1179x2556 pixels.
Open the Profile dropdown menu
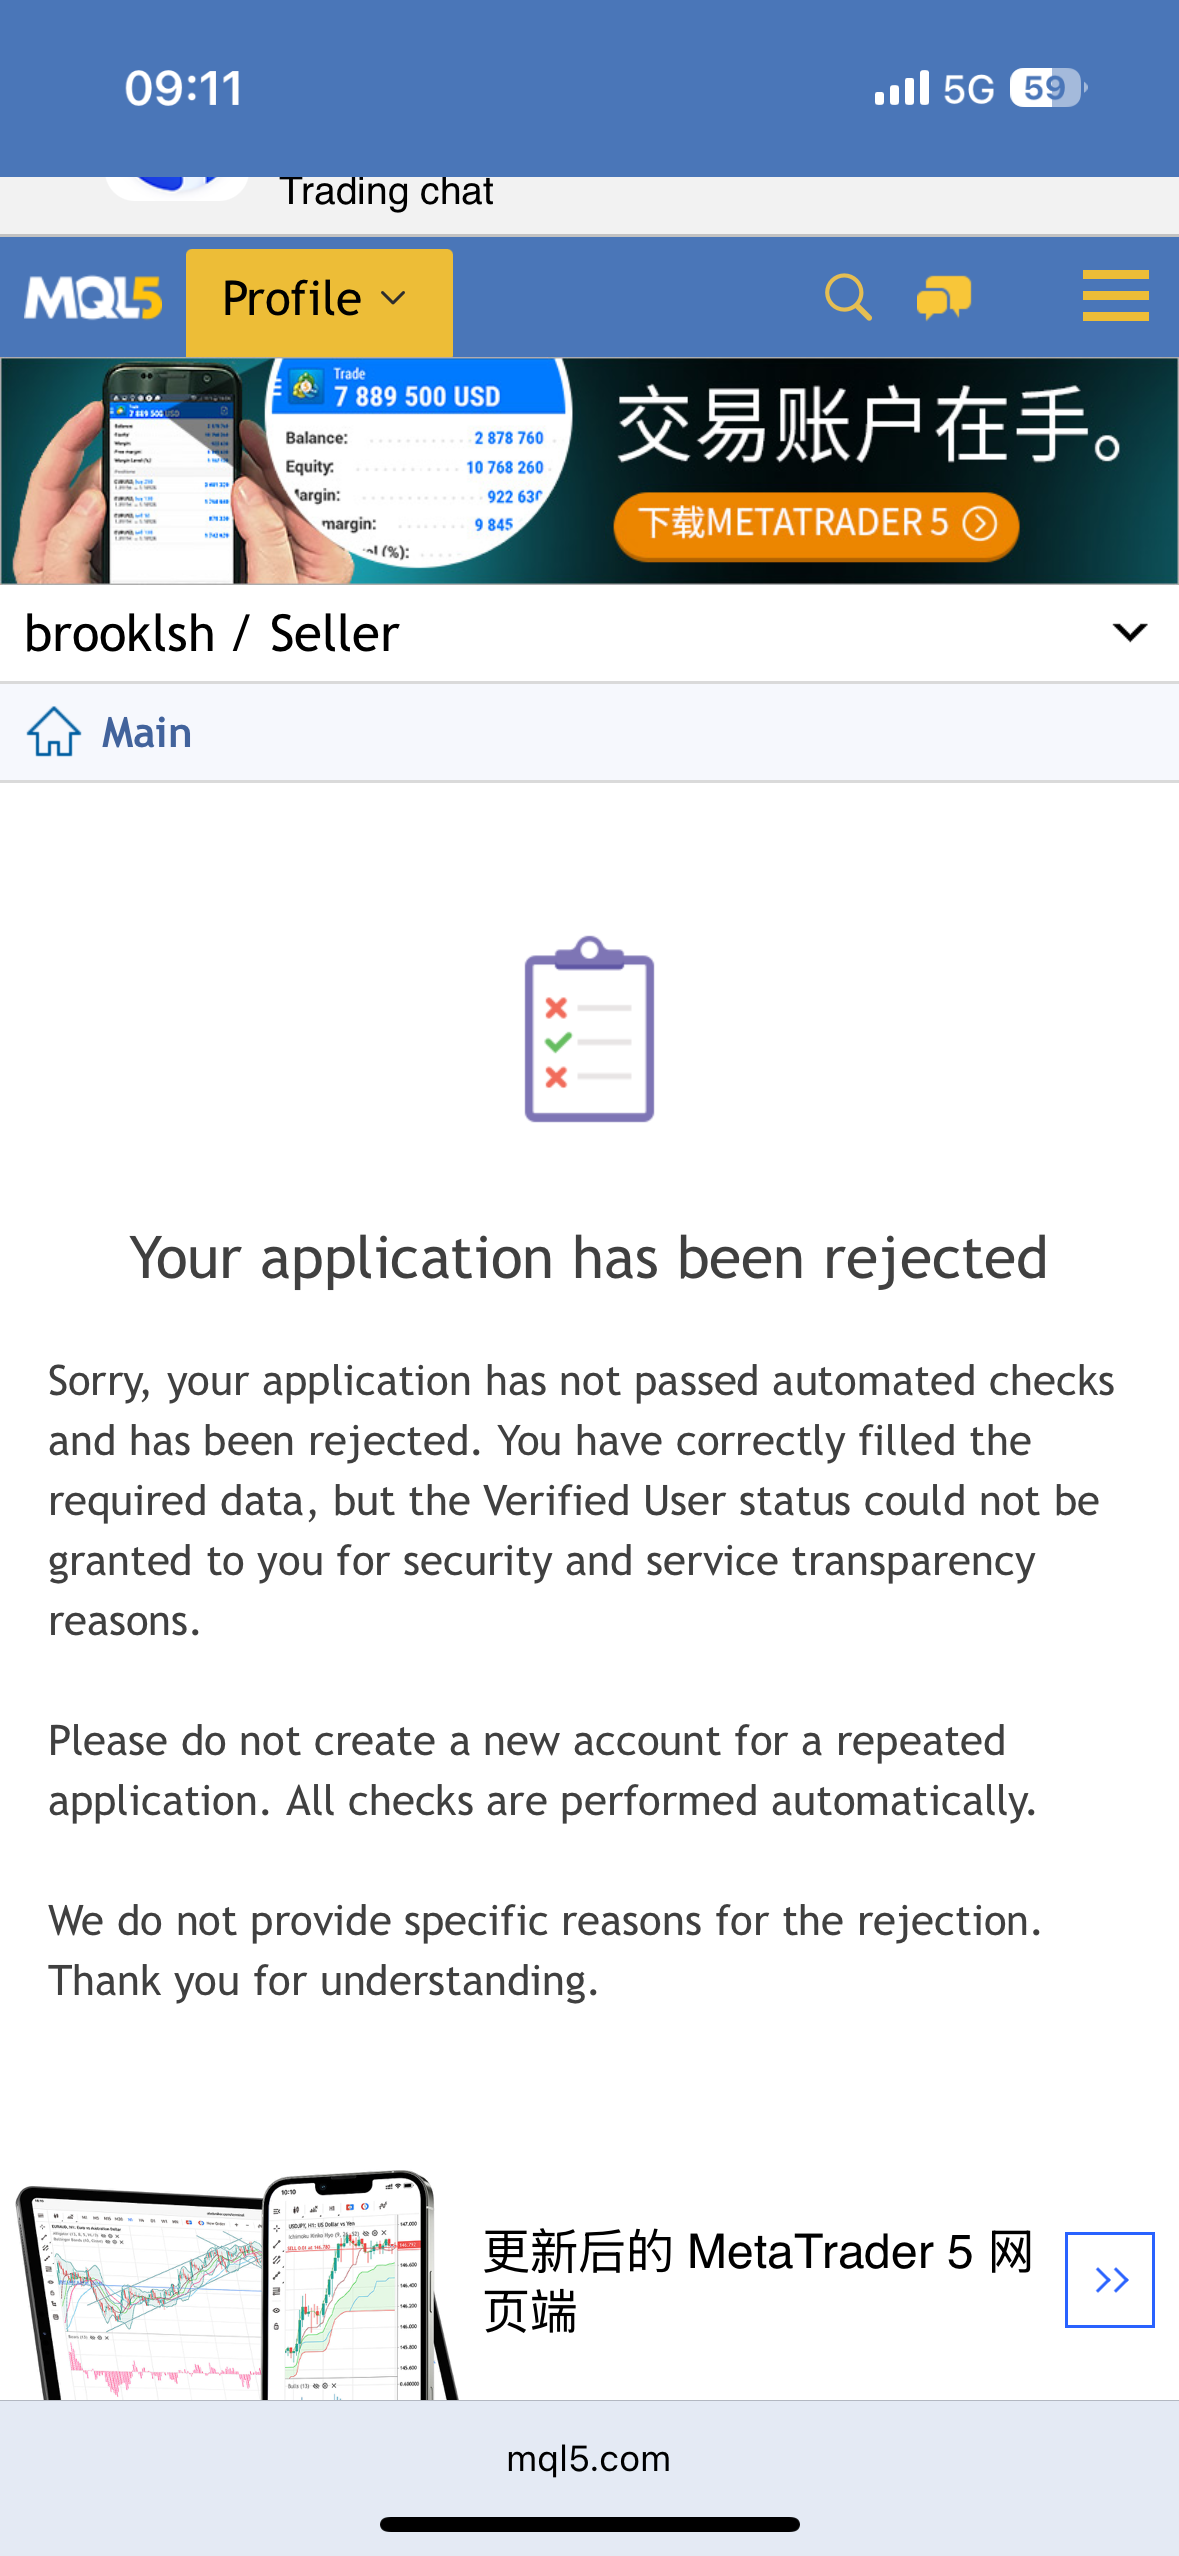(318, 300)
